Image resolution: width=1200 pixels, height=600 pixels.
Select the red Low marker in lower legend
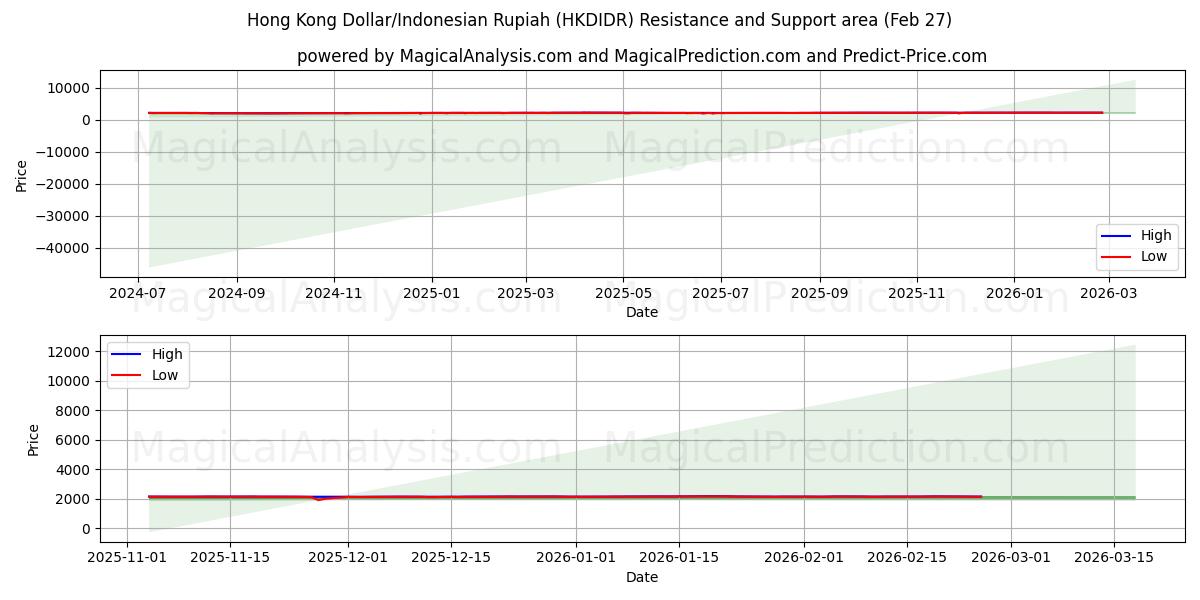(127, 375)
